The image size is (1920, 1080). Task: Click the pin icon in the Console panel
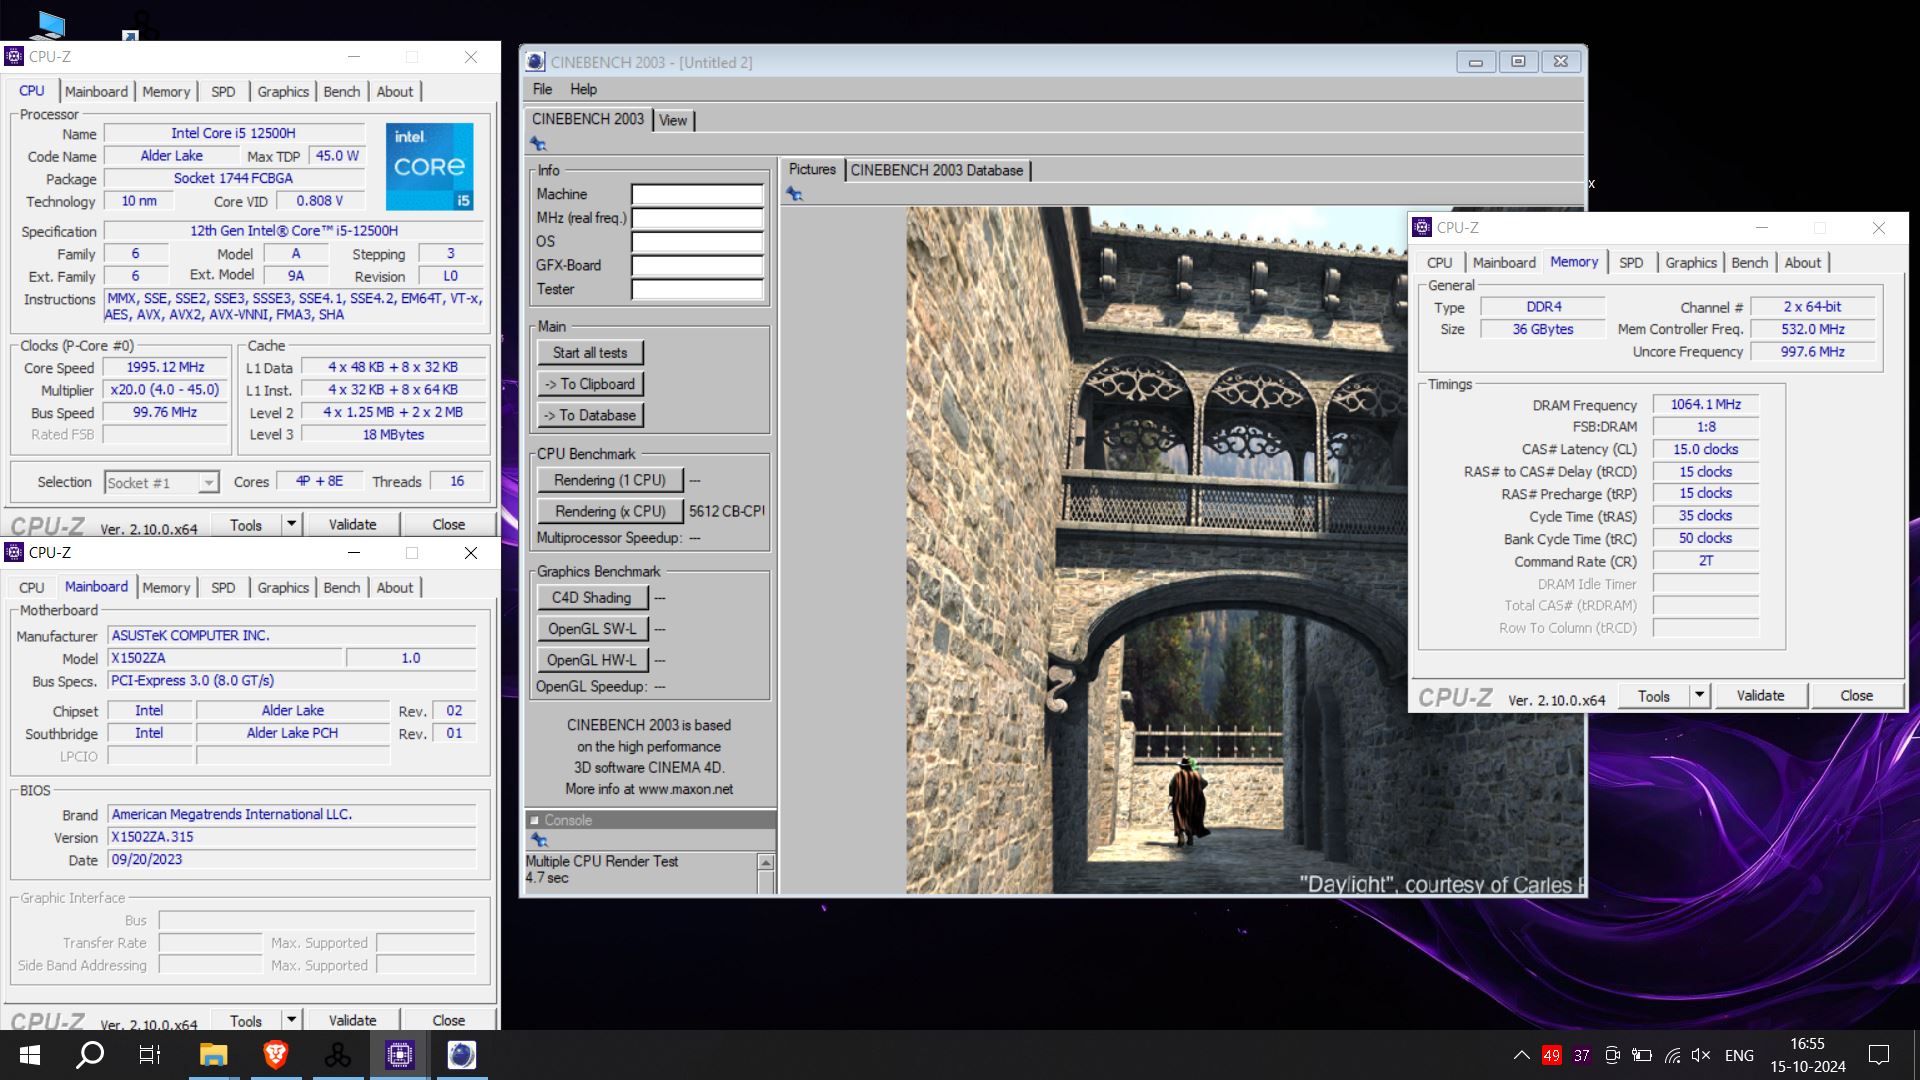point(540,840)
